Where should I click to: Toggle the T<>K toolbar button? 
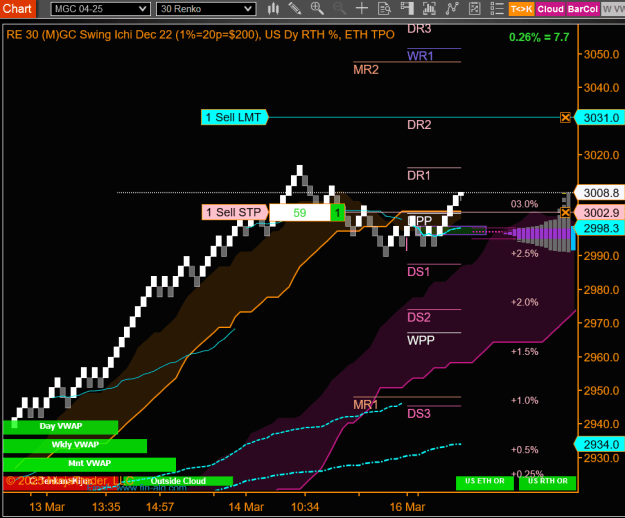[x=521, y=9]
